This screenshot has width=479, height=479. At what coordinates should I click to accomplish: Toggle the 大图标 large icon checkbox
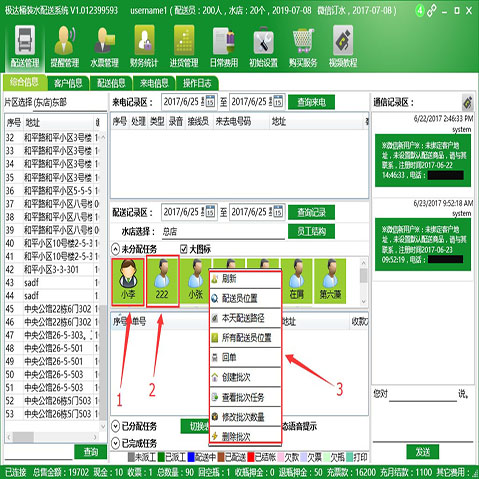pos(184,249)
